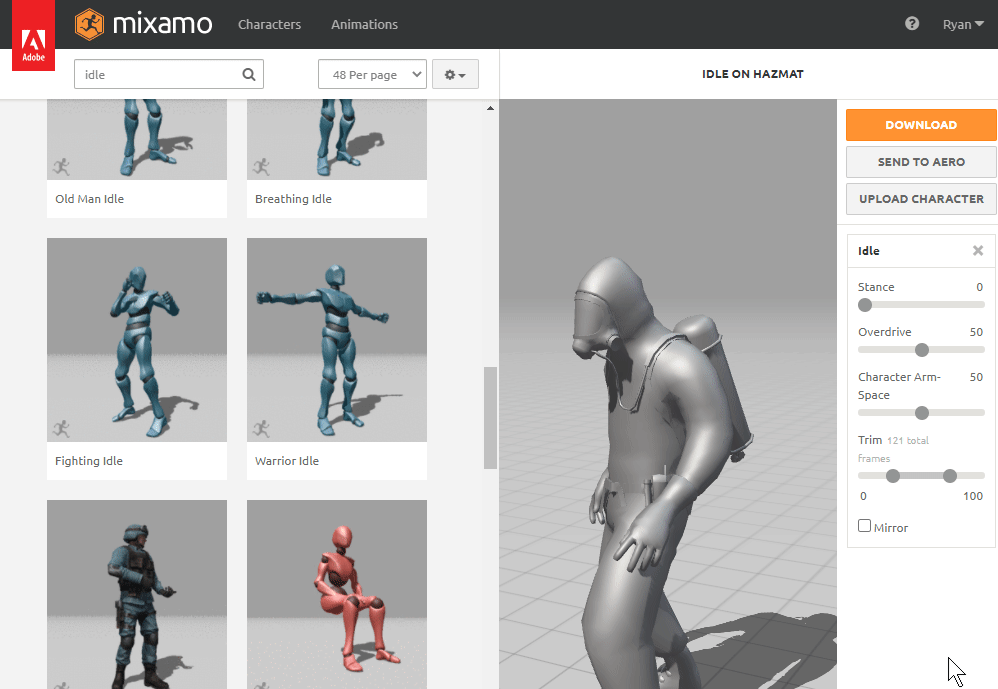Open the 48 Per page dropdown
This screenshot has height=689, width=998.
point(372,75)
